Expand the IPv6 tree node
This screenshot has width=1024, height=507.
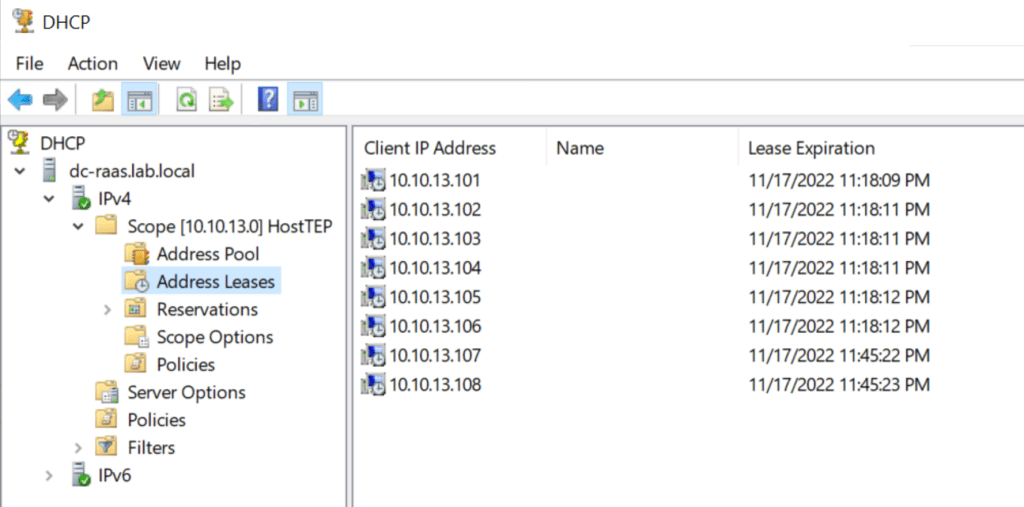coord(49,476)
